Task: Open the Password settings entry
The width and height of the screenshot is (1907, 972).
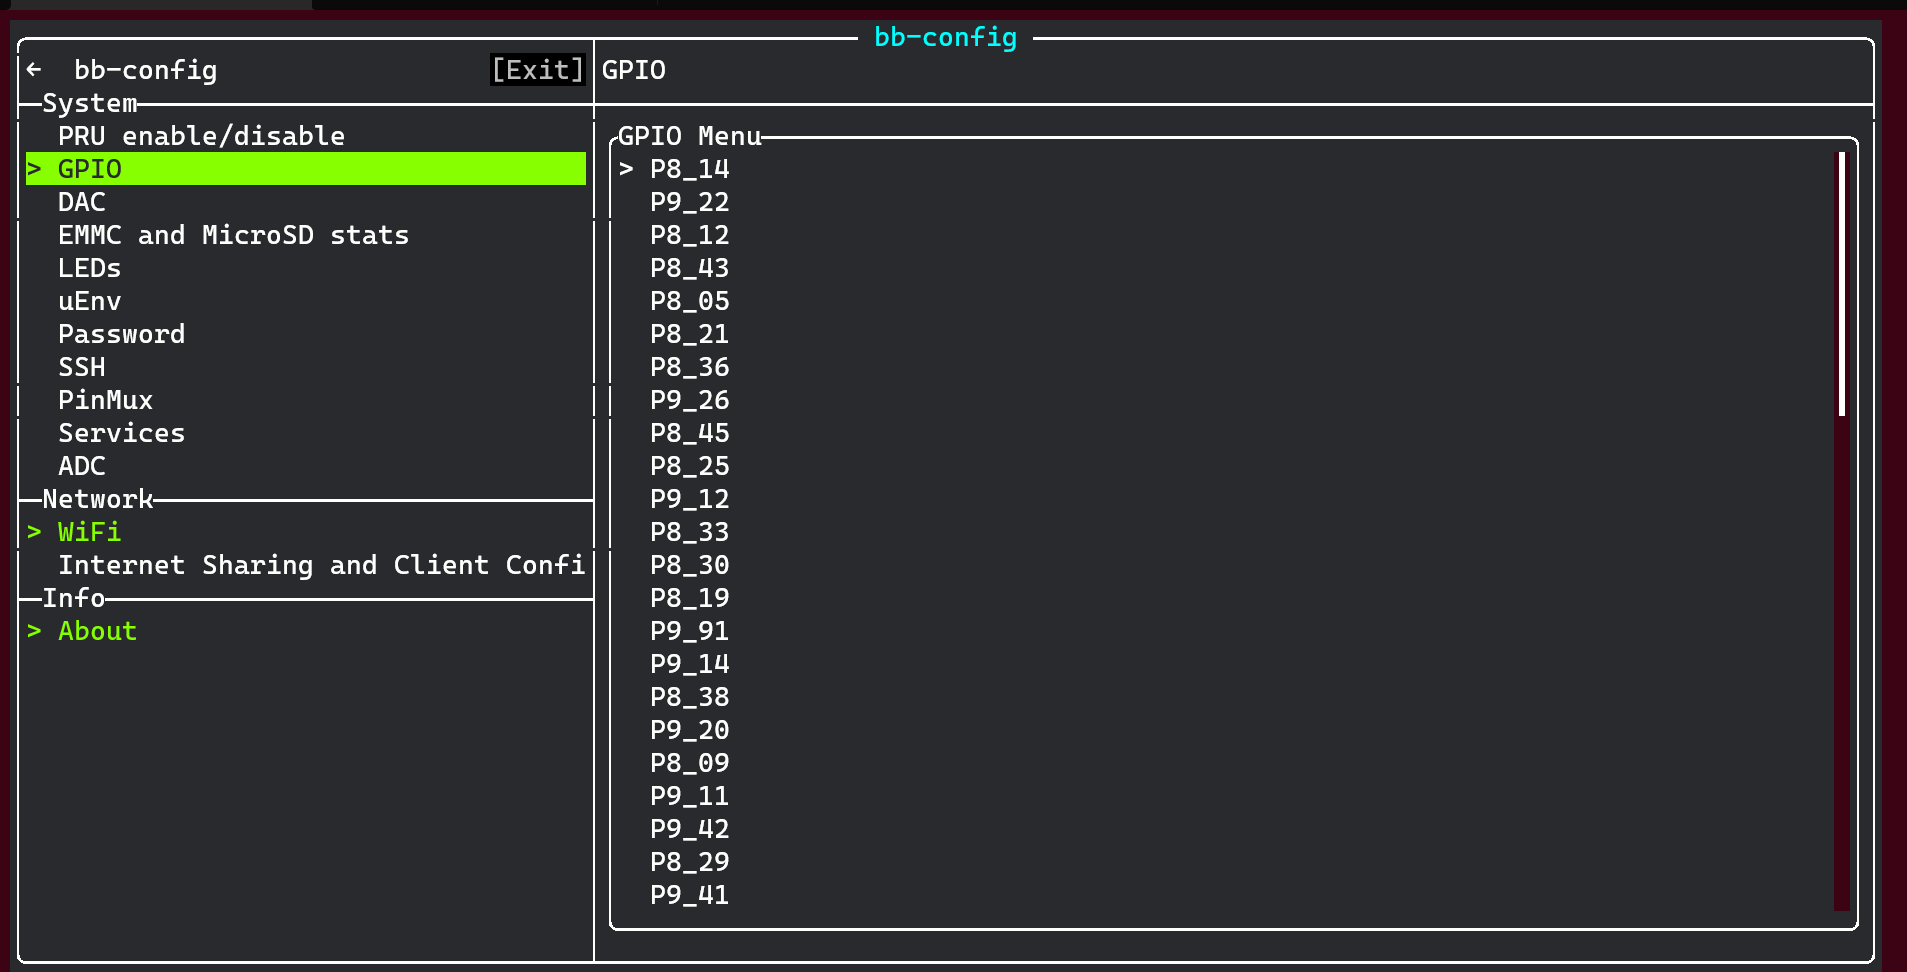Action: [x=122, y=333]
